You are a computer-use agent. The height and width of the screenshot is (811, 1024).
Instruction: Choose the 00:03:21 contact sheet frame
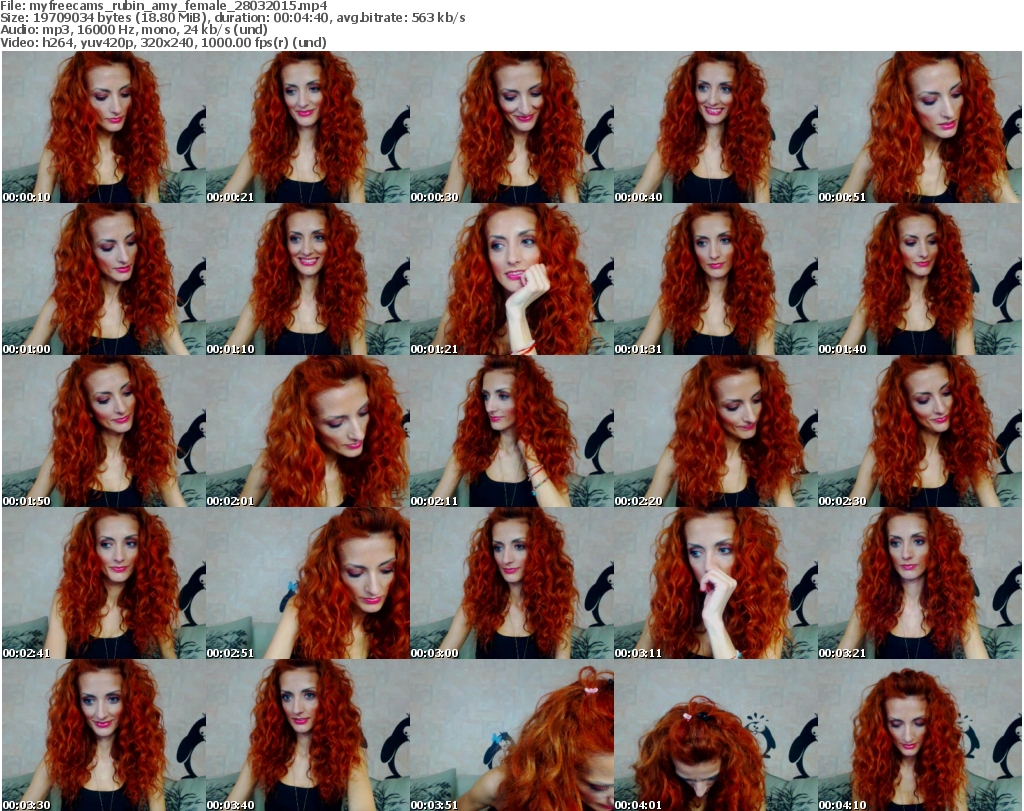pyautogui.click(x=919, y=583)
